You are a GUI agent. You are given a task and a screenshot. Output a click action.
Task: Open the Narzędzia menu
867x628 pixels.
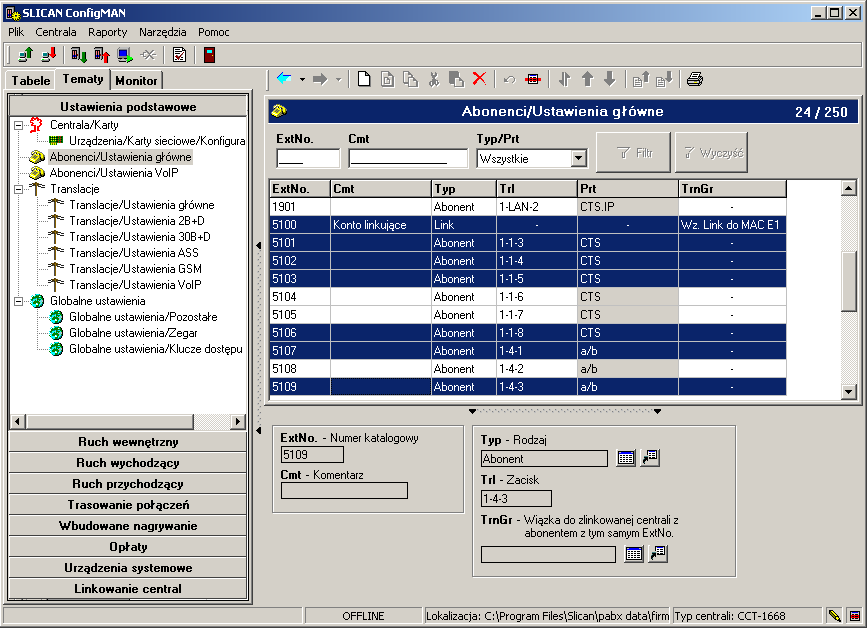[163, 32]
